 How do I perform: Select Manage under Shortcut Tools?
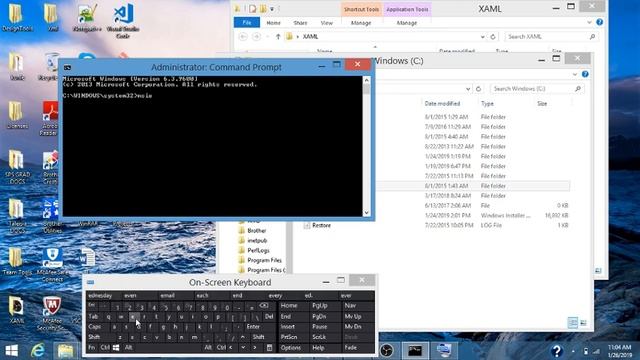coord(361,23)
